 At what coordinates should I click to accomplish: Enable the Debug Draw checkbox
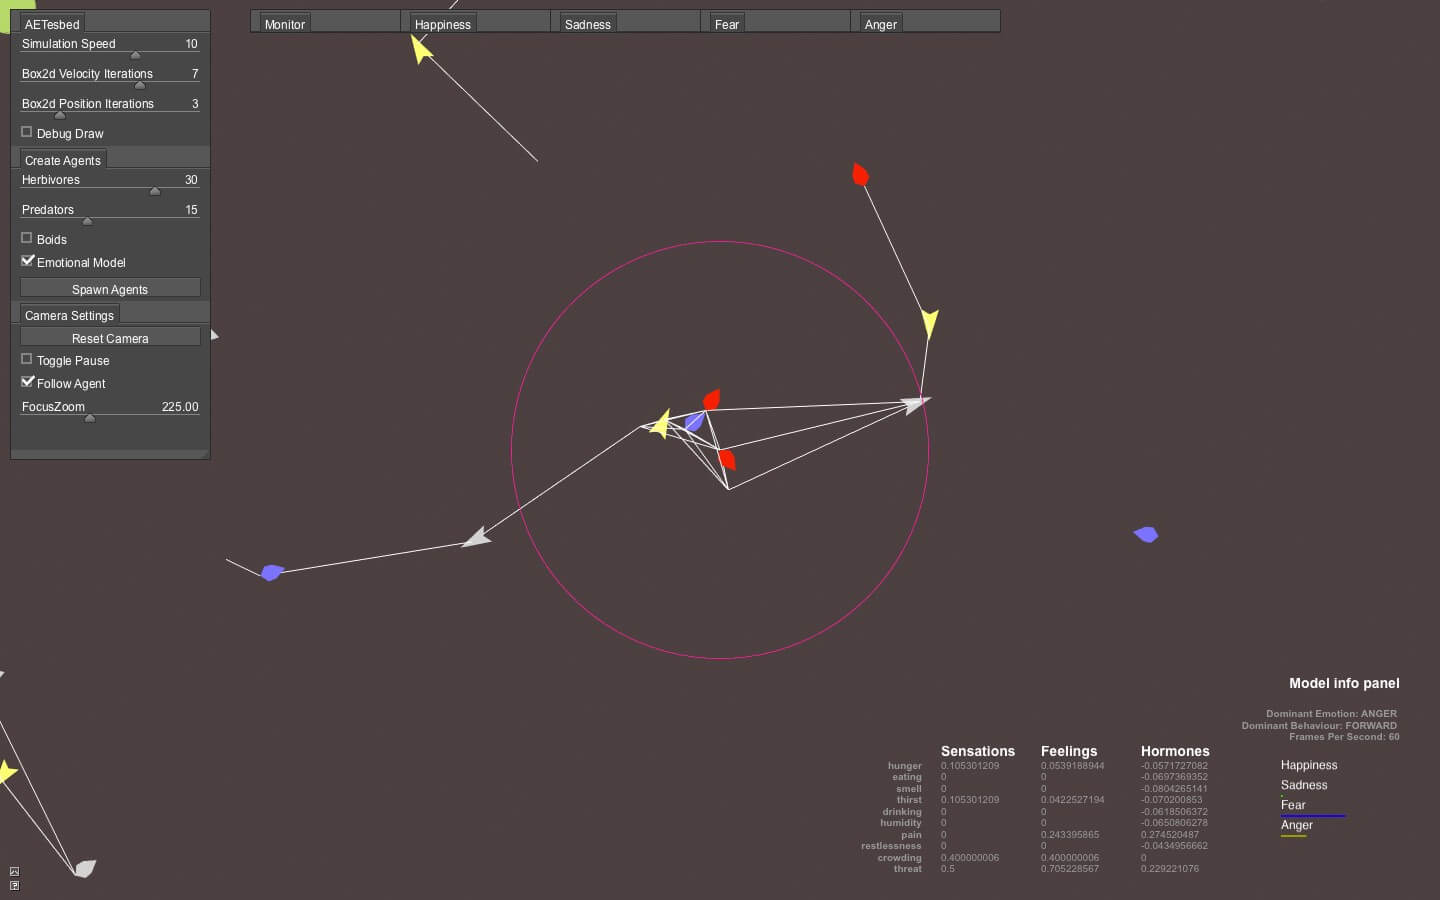[x=27, y=132]
